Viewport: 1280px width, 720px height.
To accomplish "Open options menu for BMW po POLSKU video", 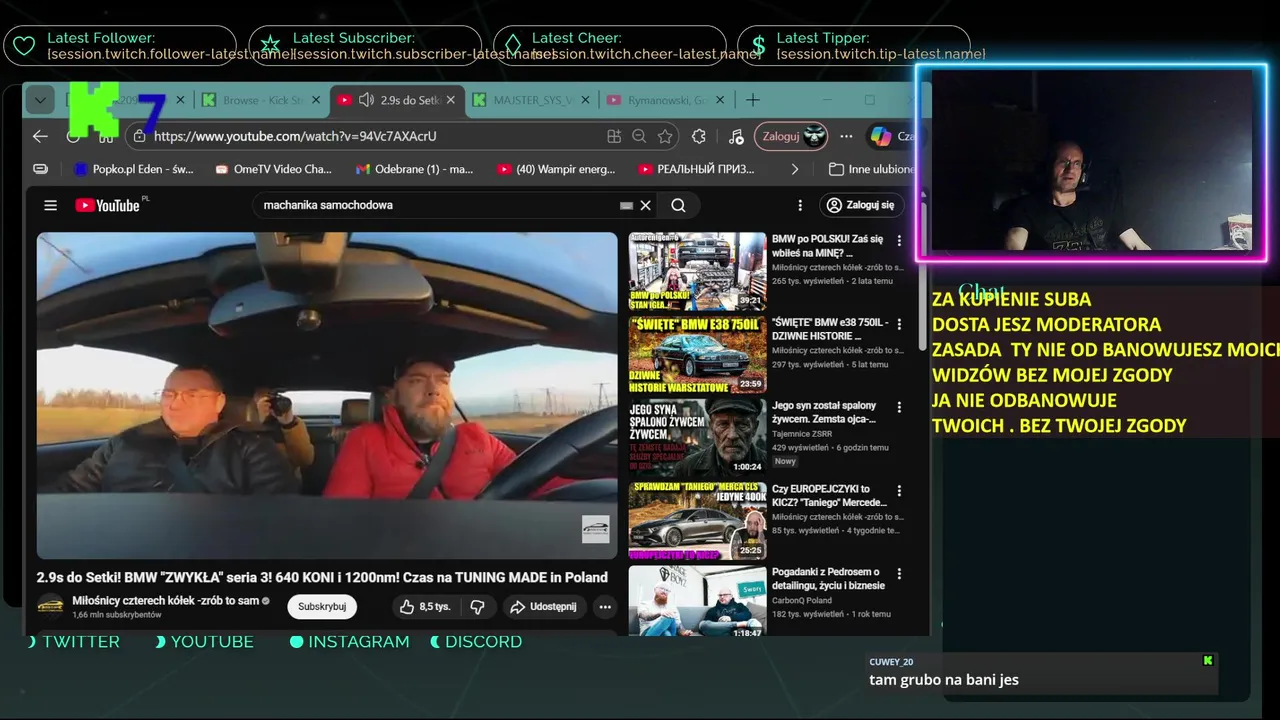I will [899, 241].
